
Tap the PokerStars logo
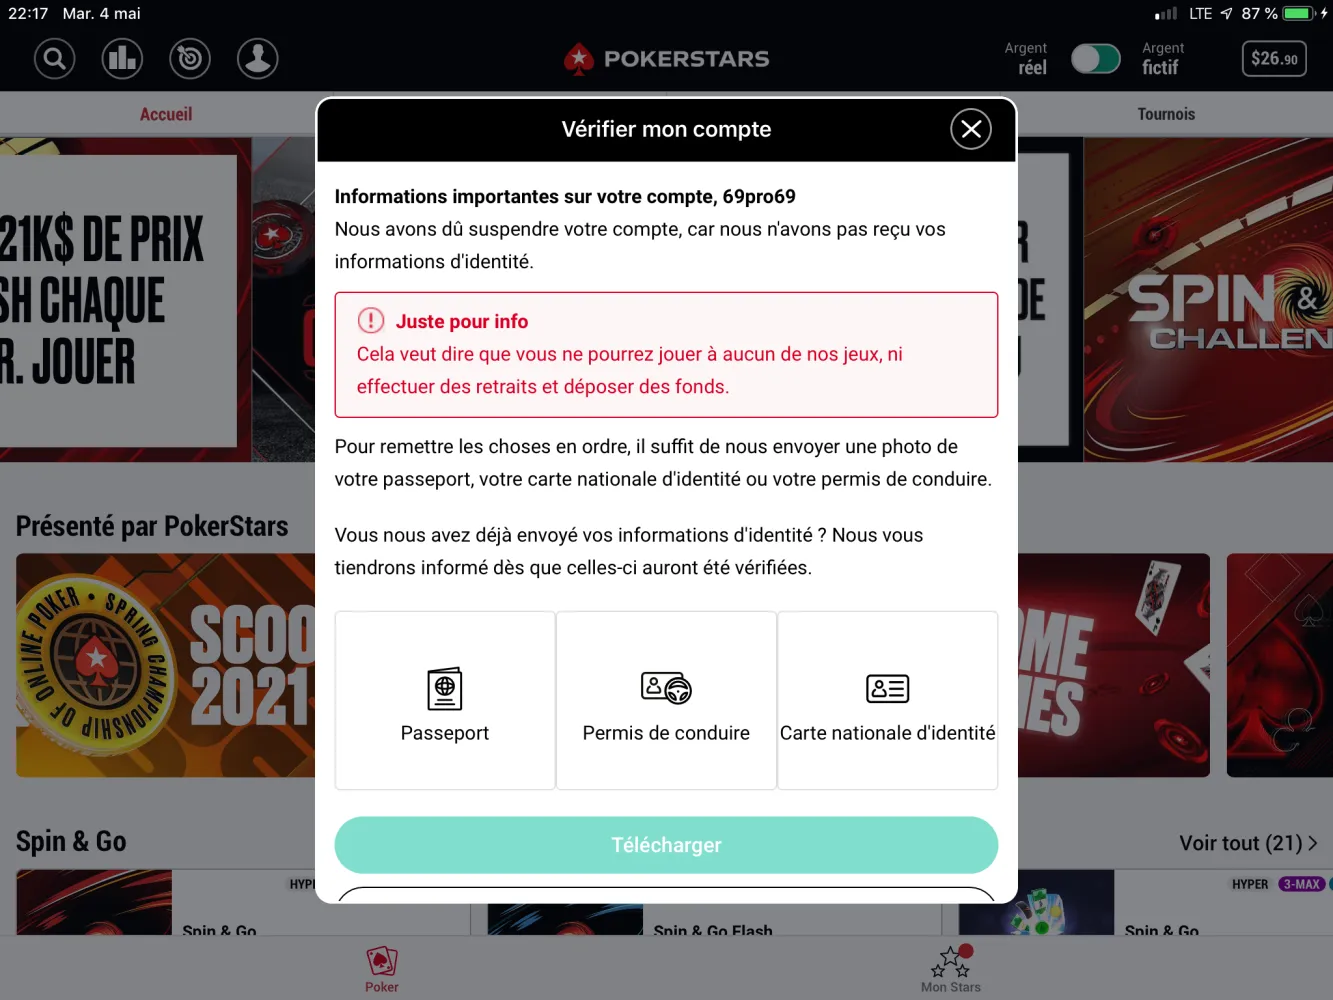(667, 59)
